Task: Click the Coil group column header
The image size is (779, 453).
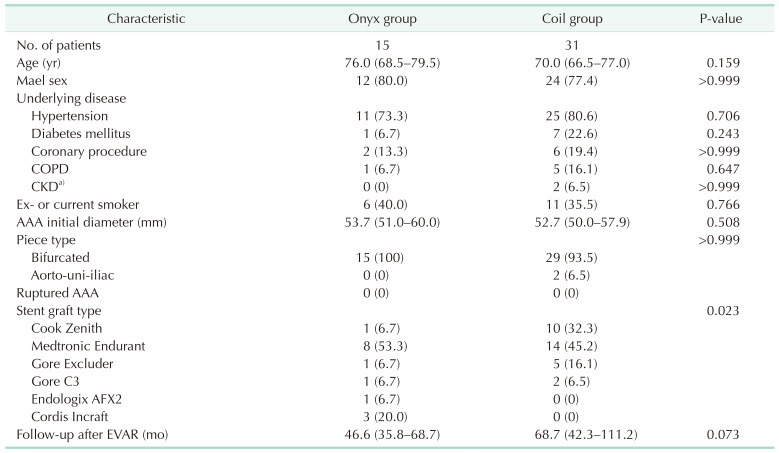Action: (x=562, y=19)
